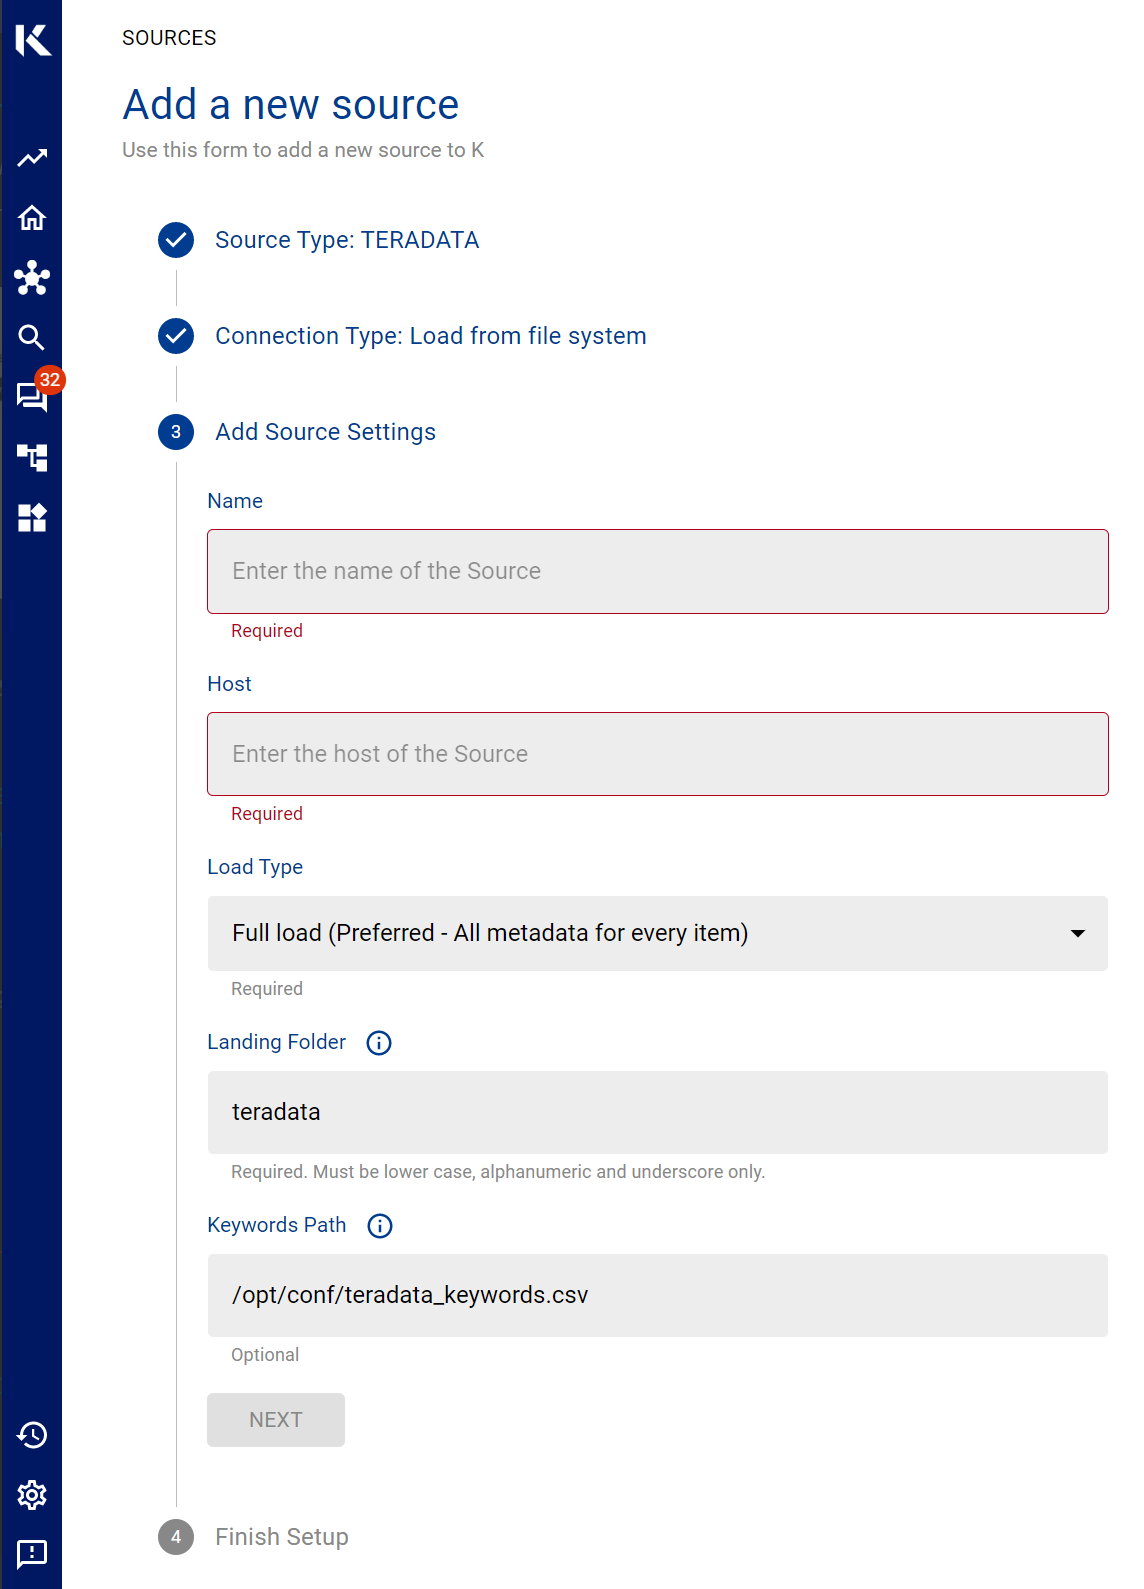This screenshot has width=1144, height=1589.
Task: Open search using magnifier icon
Action: [32, 338]
